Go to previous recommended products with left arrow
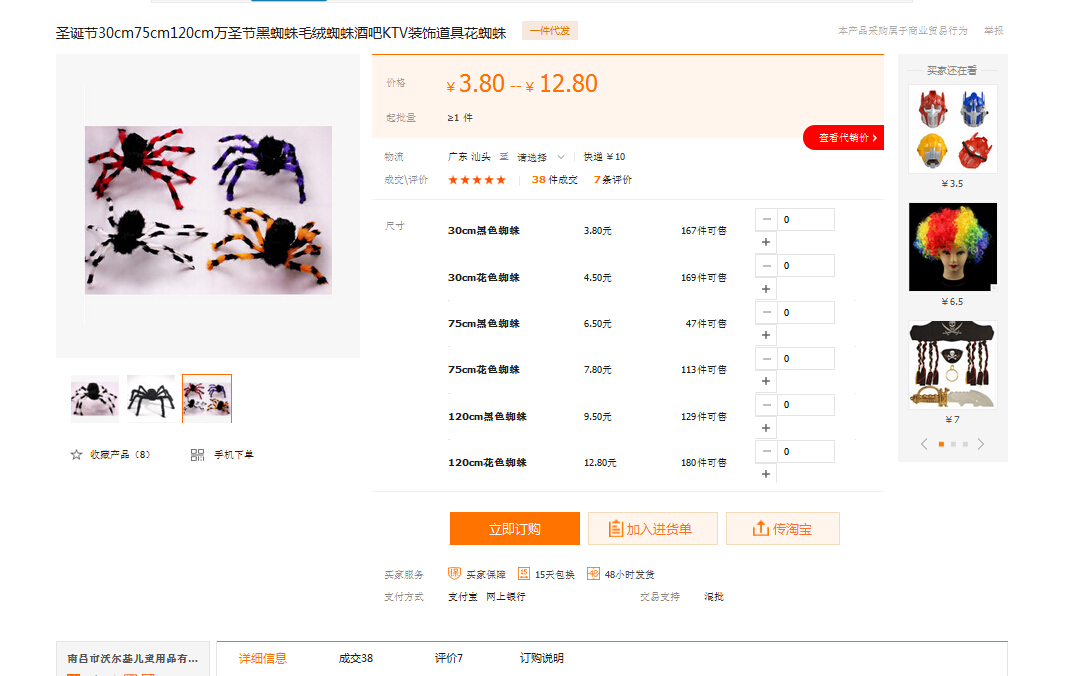The image size is (1069, 676). (x=924, y=444)
